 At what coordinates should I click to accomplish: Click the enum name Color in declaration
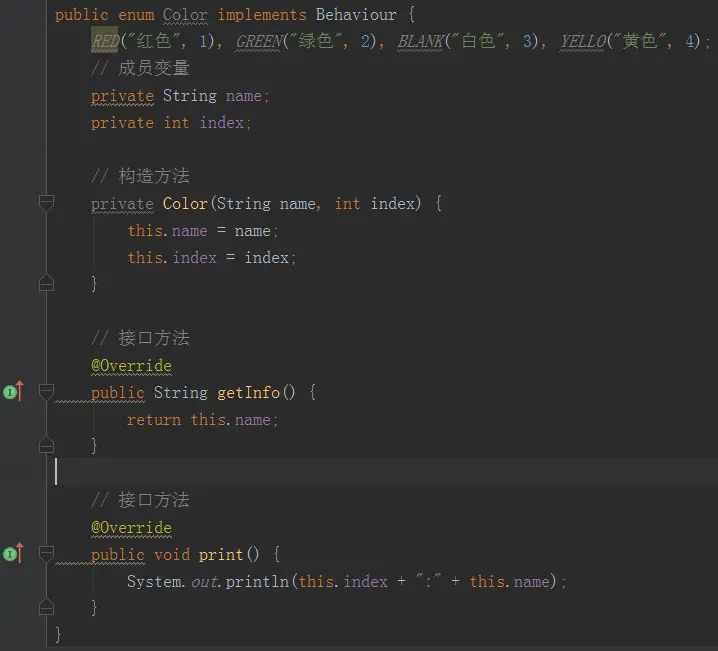click(185, 15)
